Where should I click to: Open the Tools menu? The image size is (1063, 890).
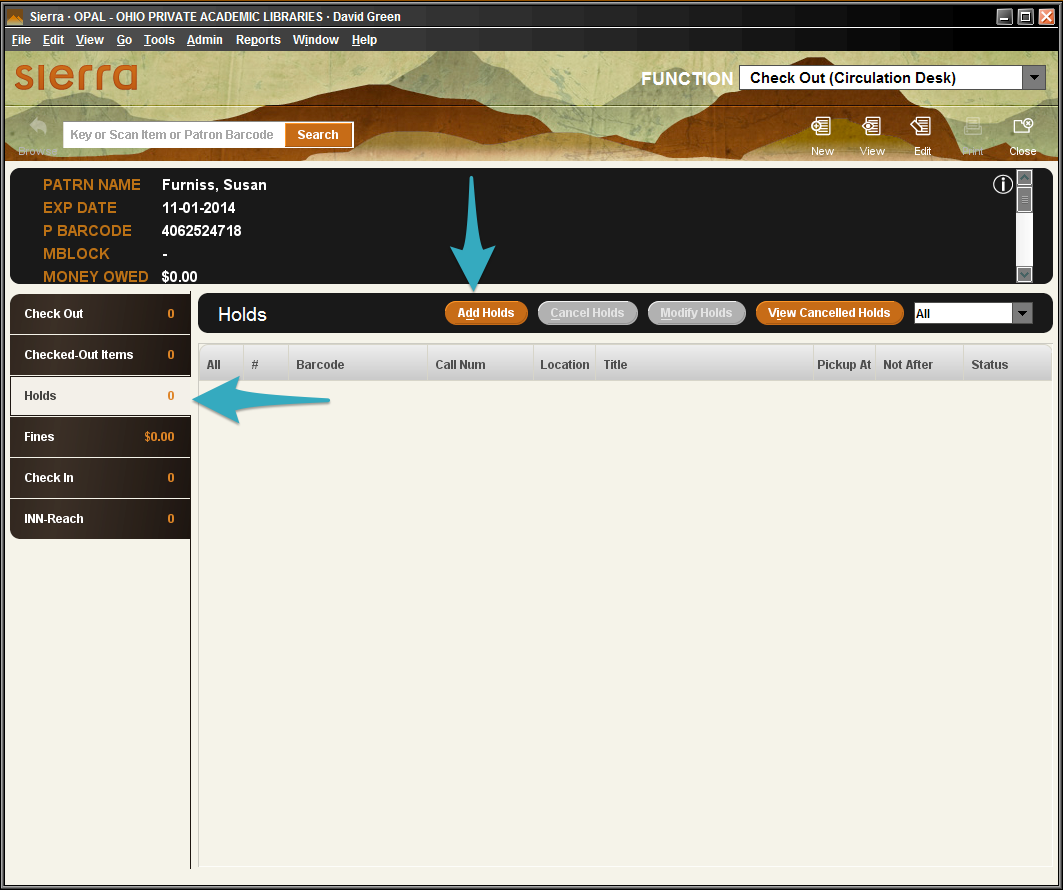coord(159,40)
